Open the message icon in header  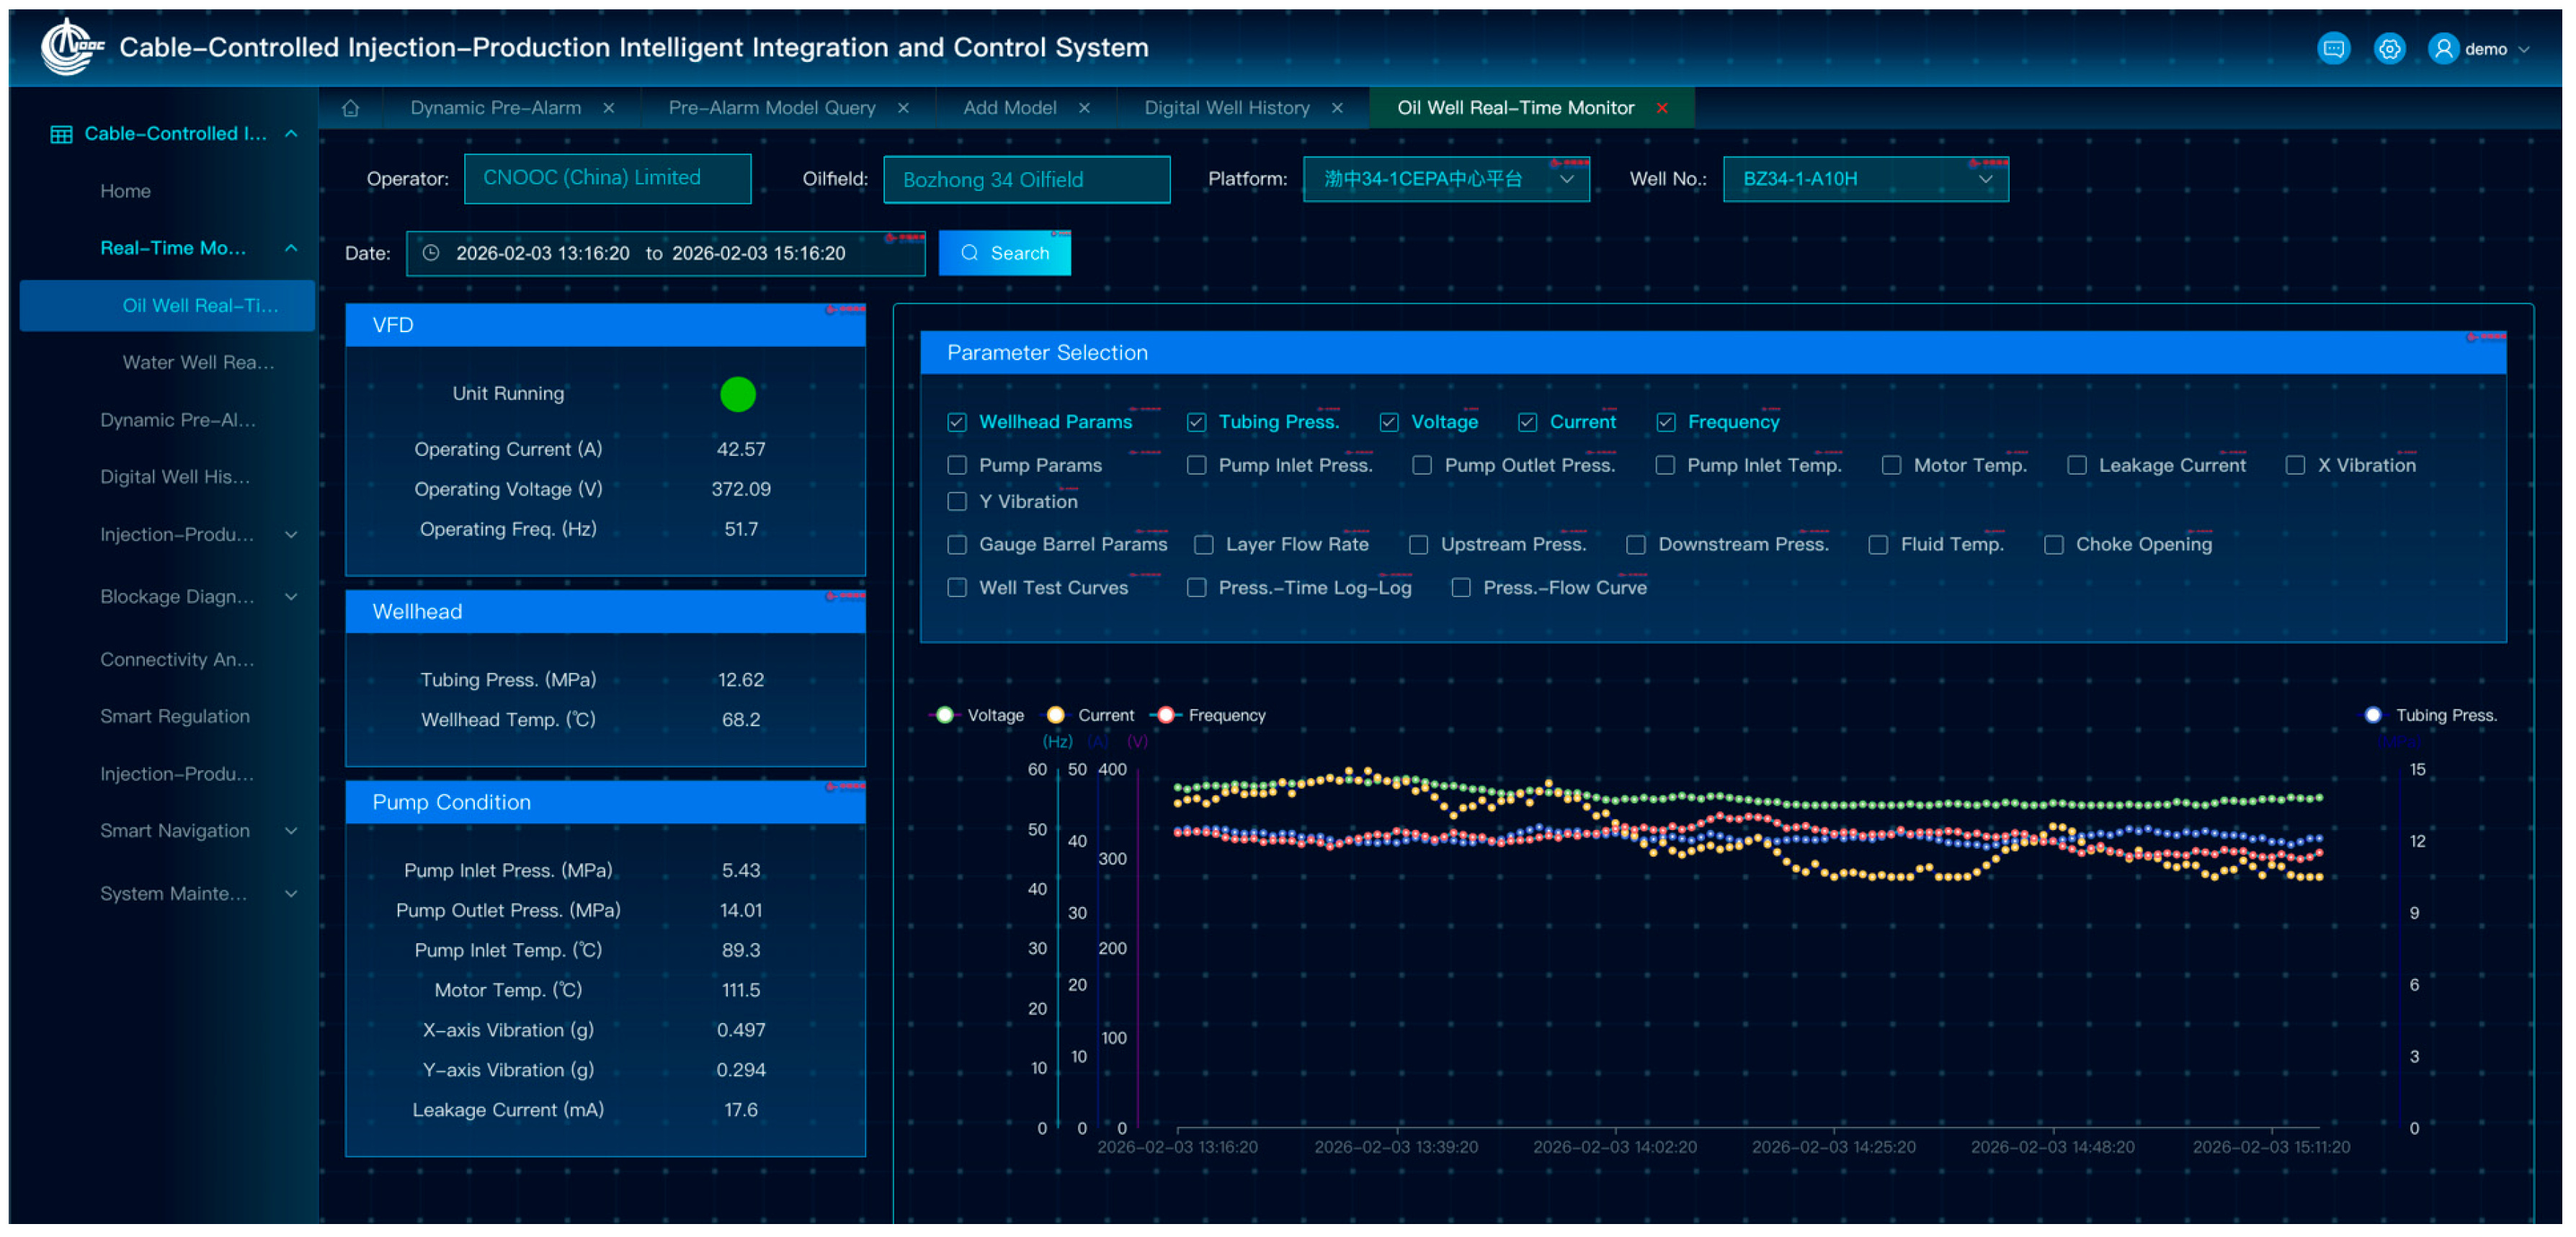[2333, 48]
